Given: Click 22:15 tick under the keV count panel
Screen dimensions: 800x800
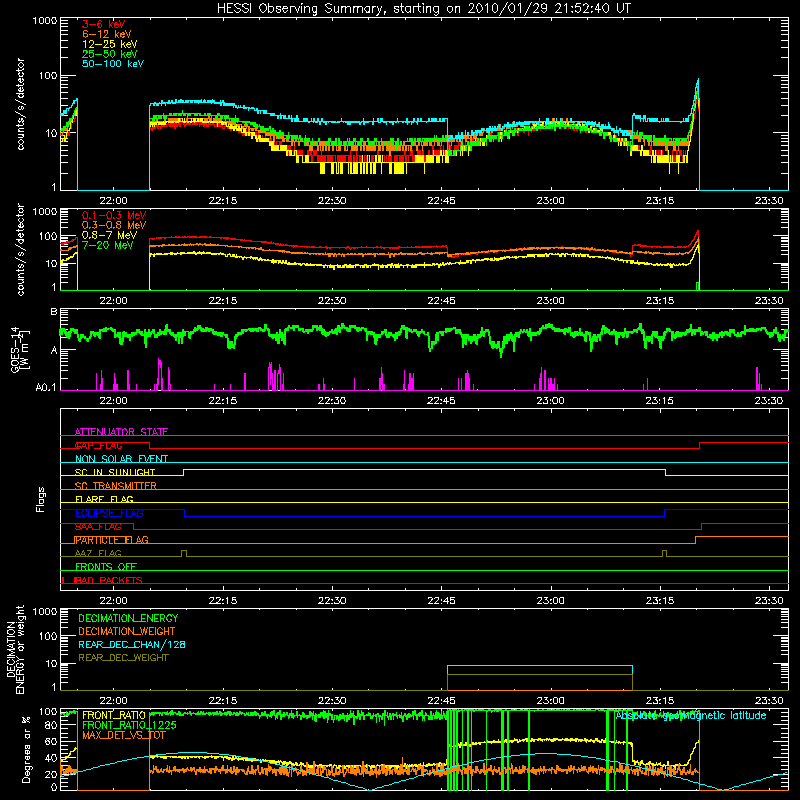Looking at the screenshot, I should 223,201.
